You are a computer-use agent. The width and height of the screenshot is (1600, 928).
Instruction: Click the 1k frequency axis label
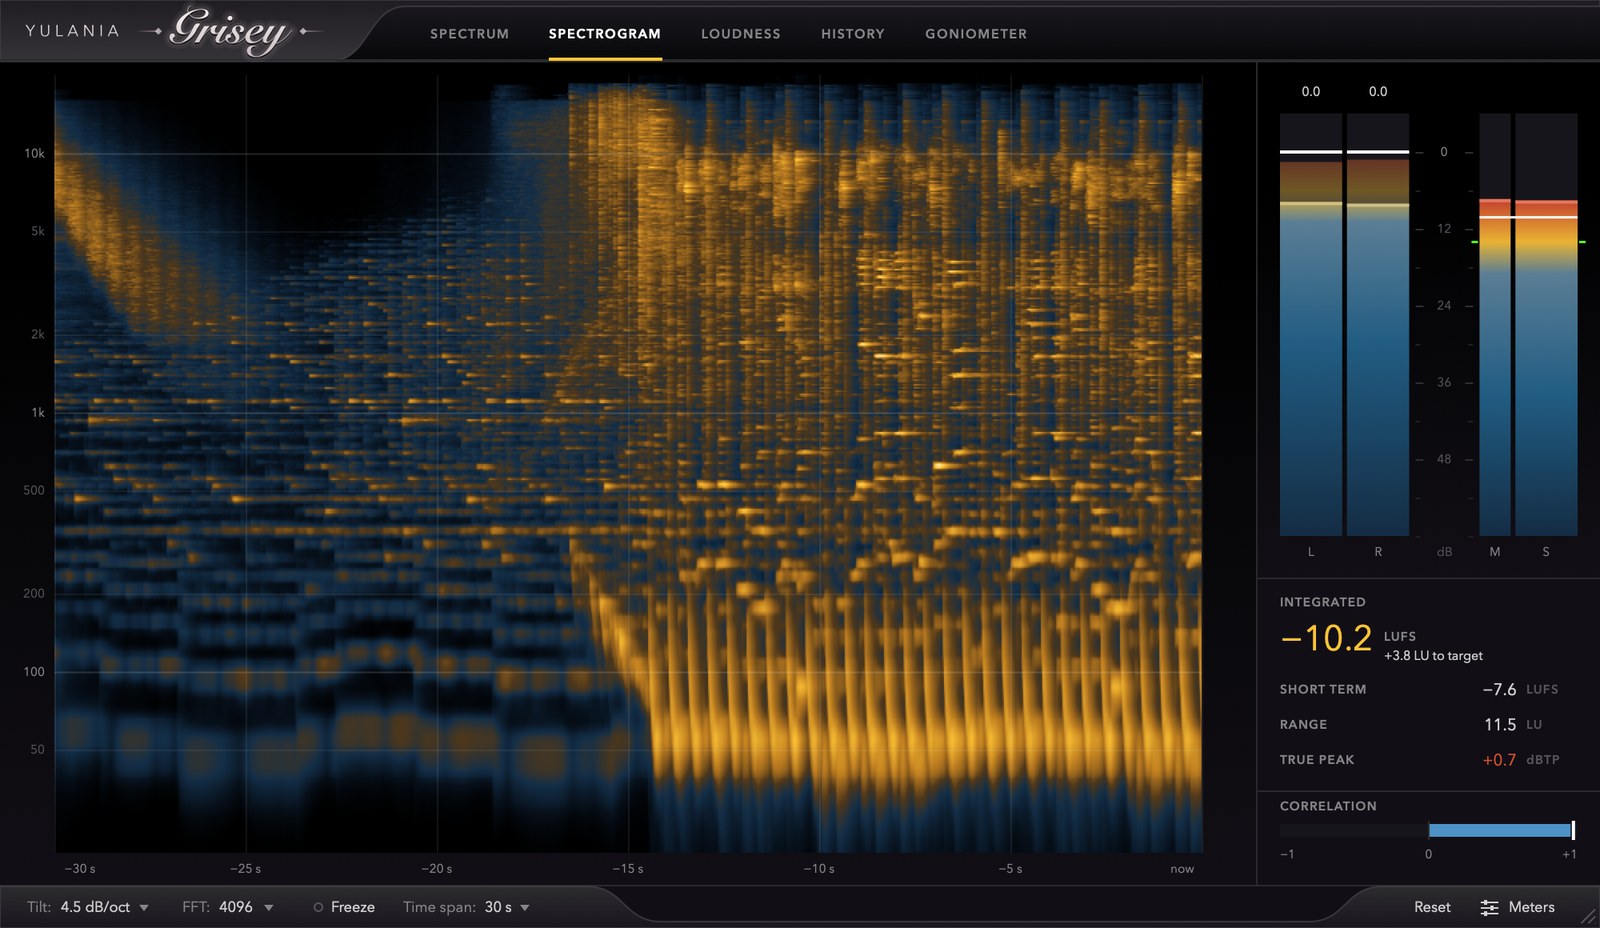[x=38, y=413]
